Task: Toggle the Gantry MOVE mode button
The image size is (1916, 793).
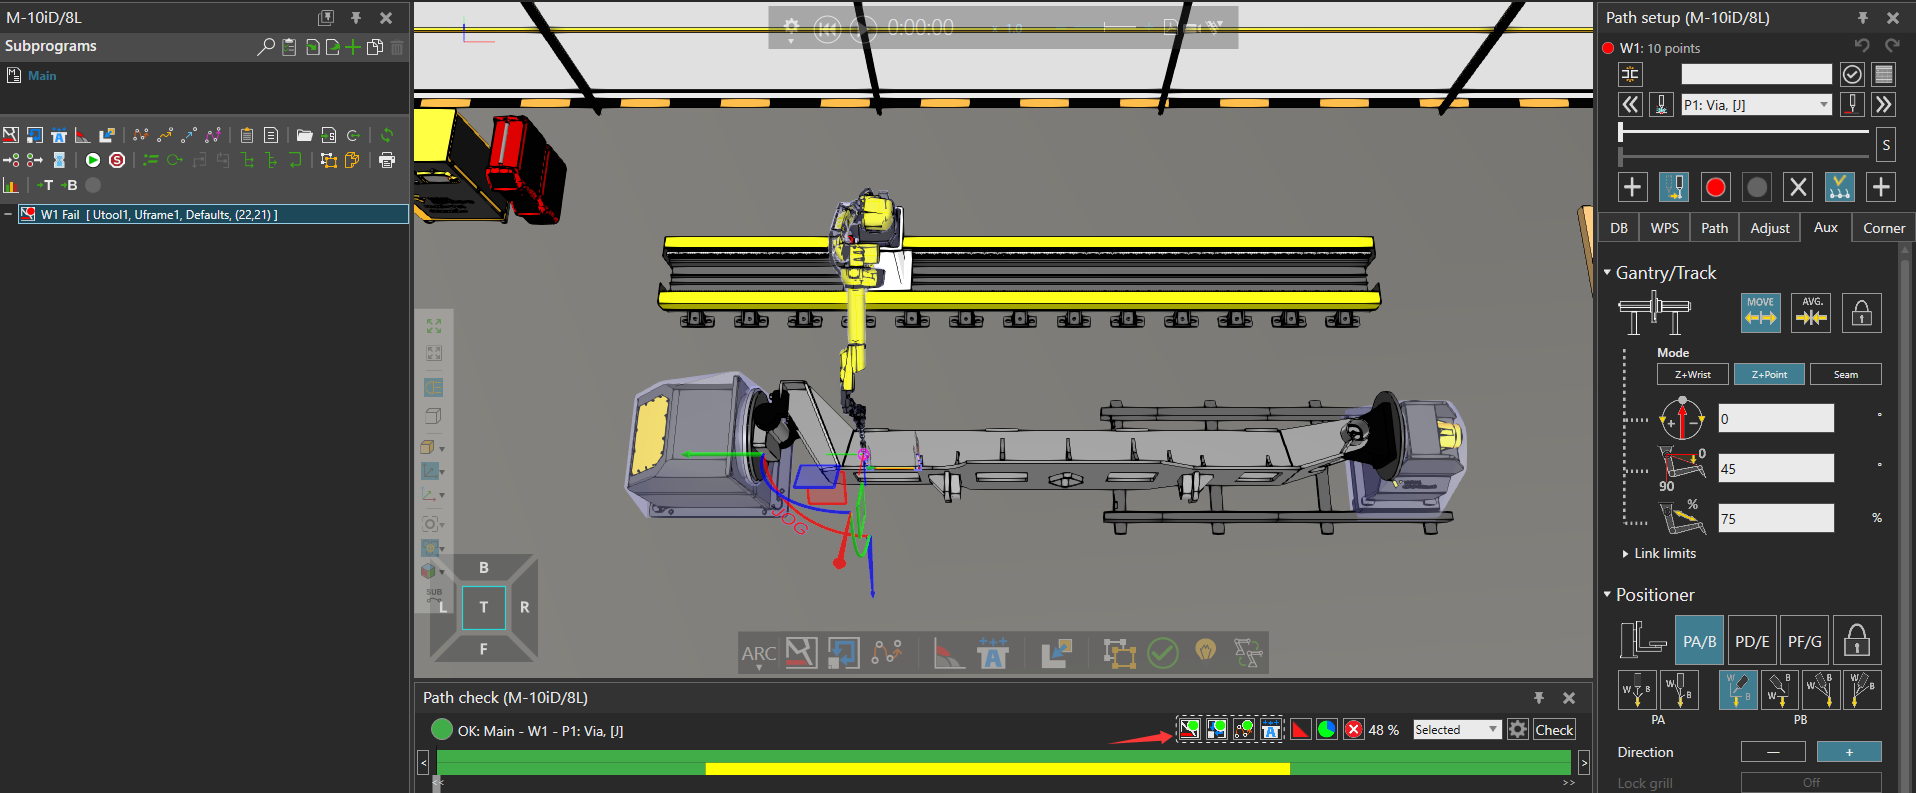Action: [x=1760, y=313]
